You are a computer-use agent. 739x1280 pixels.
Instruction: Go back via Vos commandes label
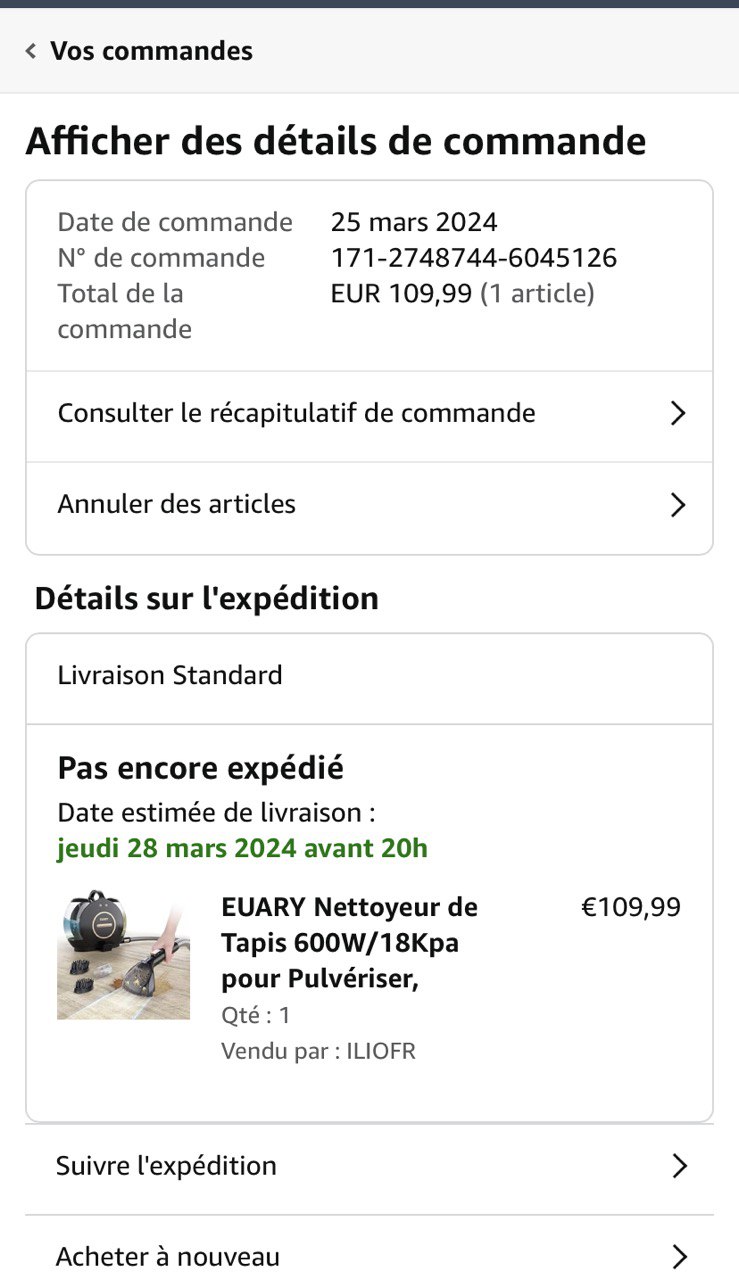[x=151, y=51]
